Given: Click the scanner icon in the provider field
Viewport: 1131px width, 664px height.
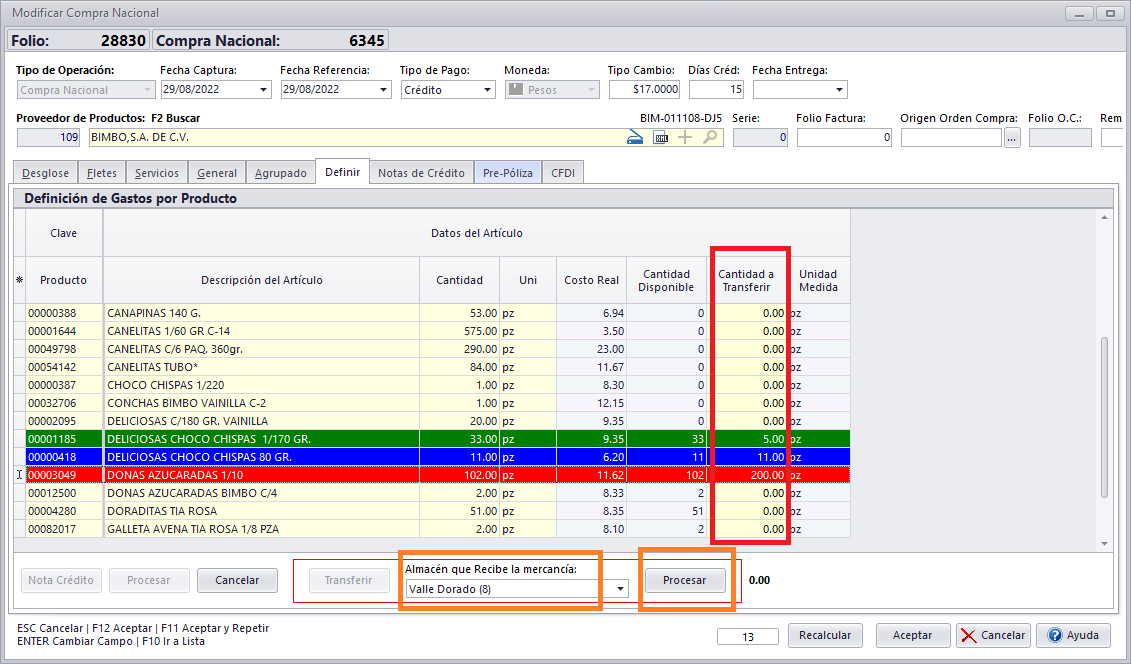Looking at the screenshot, I should 635,138.
